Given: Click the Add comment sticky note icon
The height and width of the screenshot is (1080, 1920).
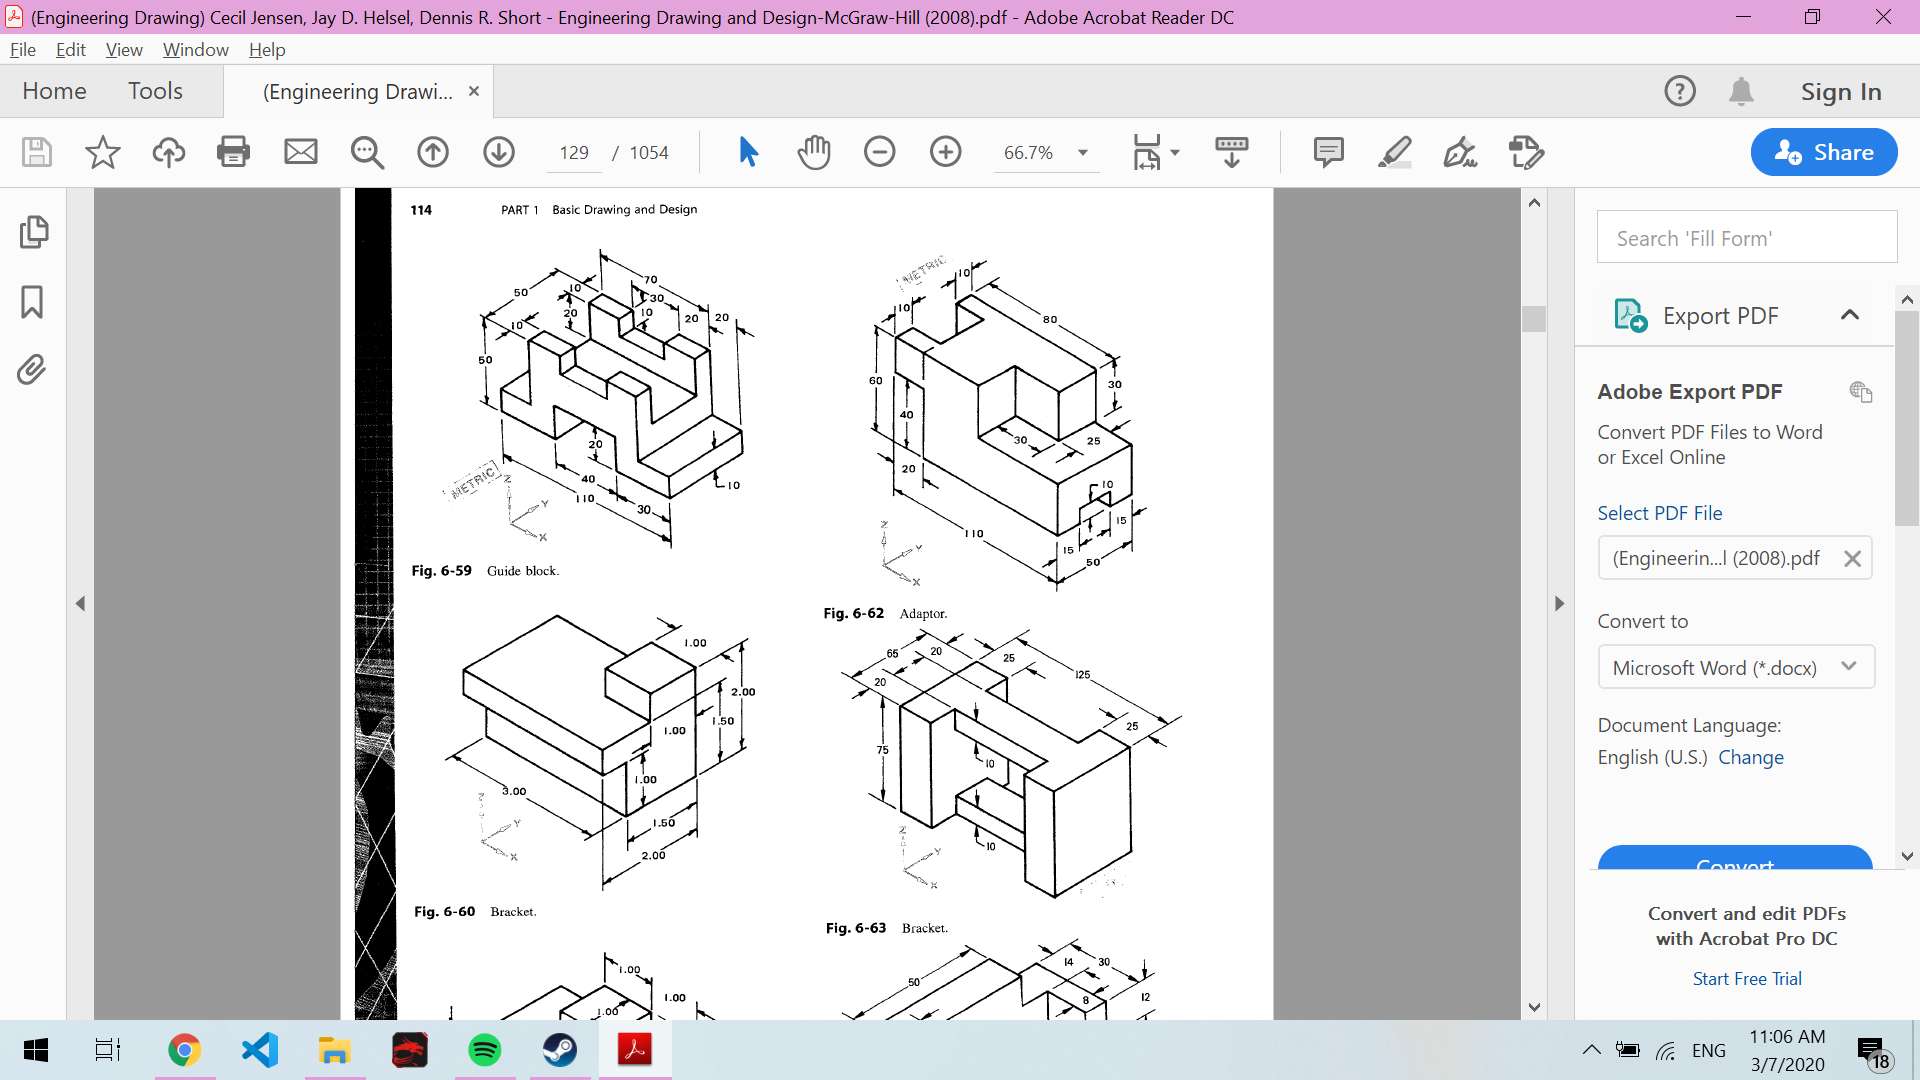Looking at the screenshot, I should click(x=1328, y=152).
